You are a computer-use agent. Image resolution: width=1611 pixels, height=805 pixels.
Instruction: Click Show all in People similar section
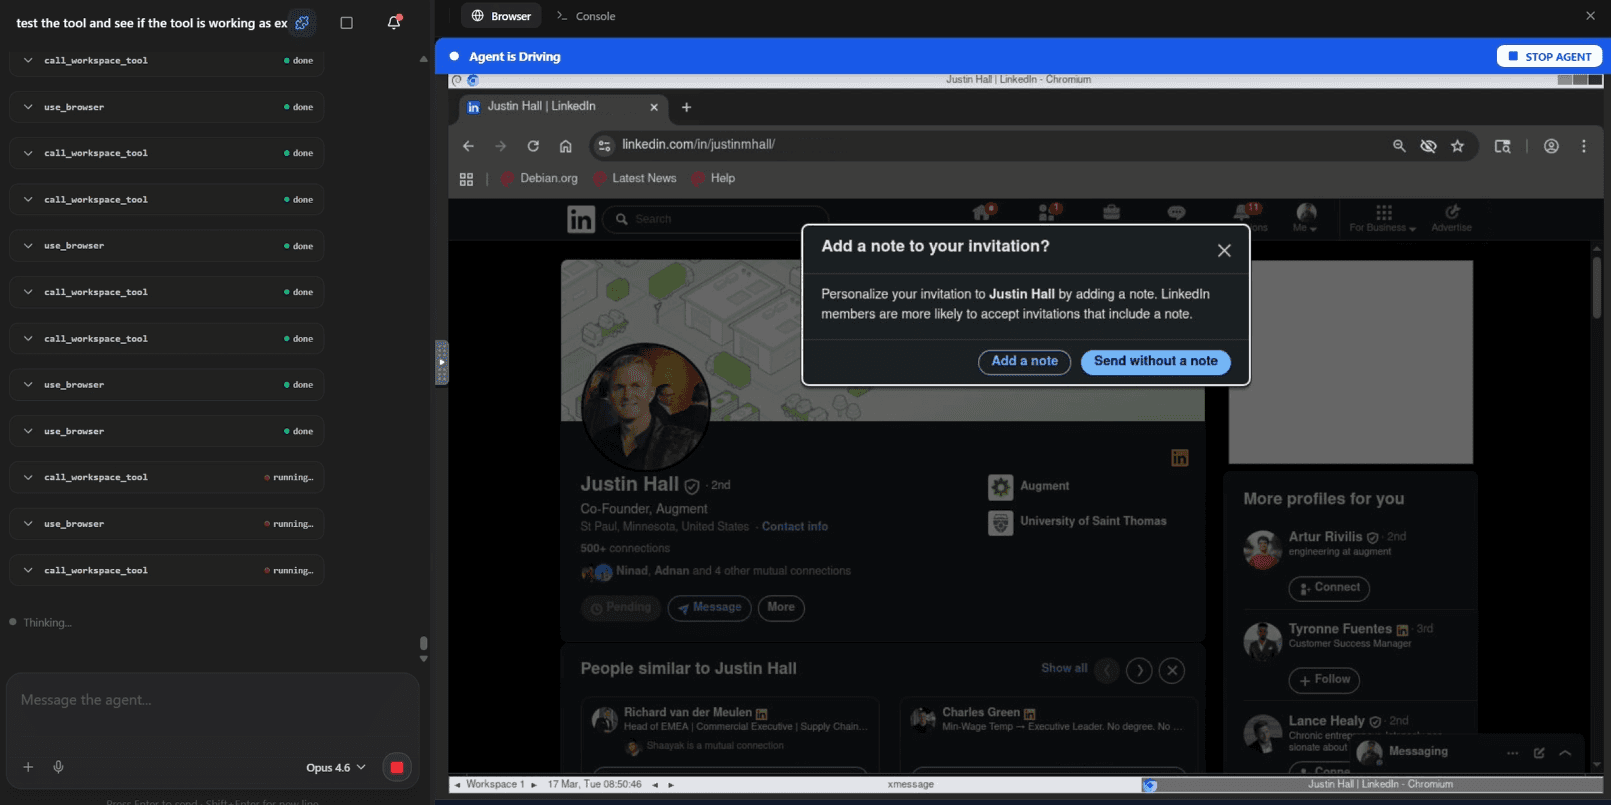point(1064,668)
